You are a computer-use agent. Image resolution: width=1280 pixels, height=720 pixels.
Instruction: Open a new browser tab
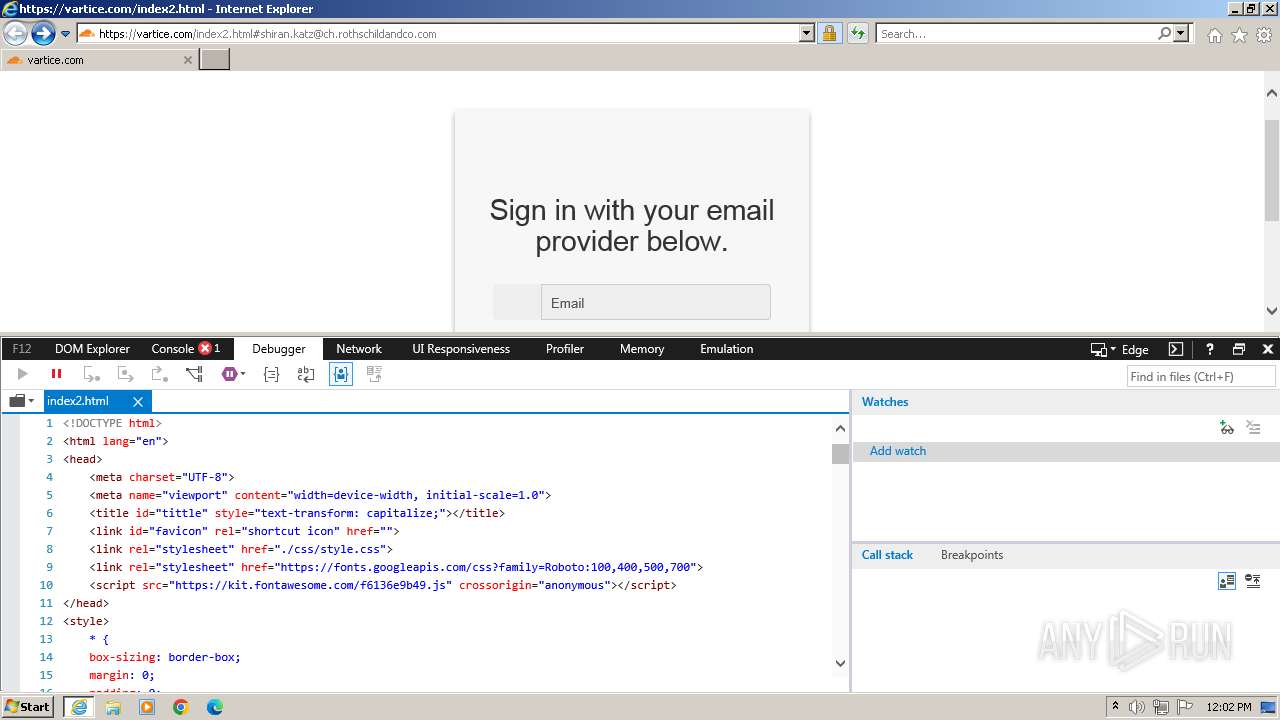tap(215, 59)
